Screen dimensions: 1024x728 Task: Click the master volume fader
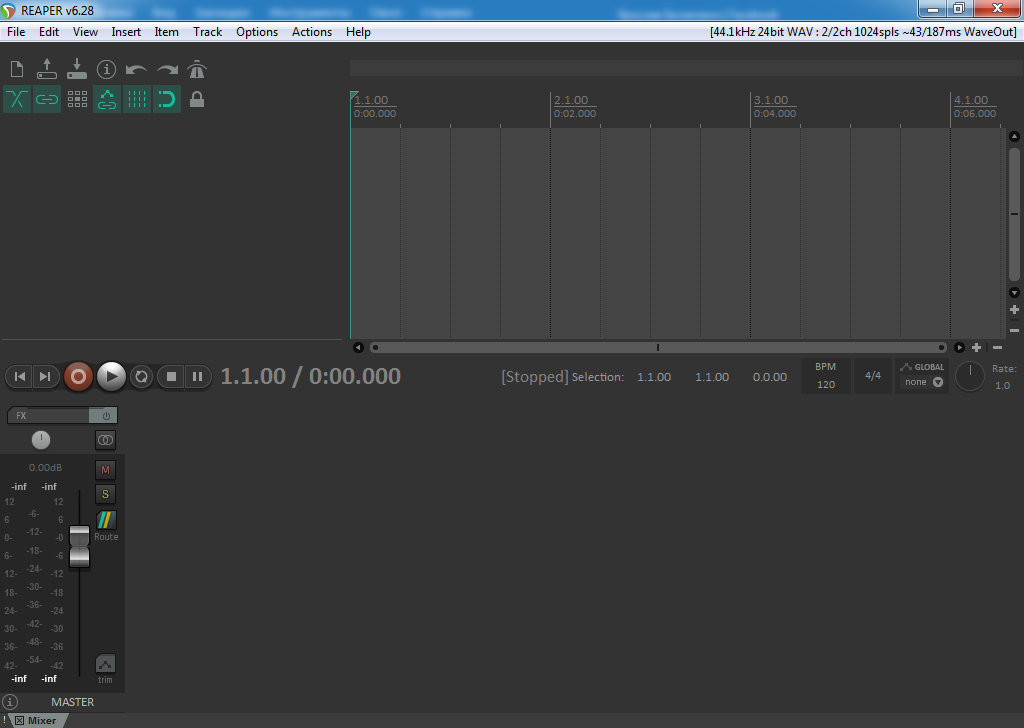(x=79, y=548)
